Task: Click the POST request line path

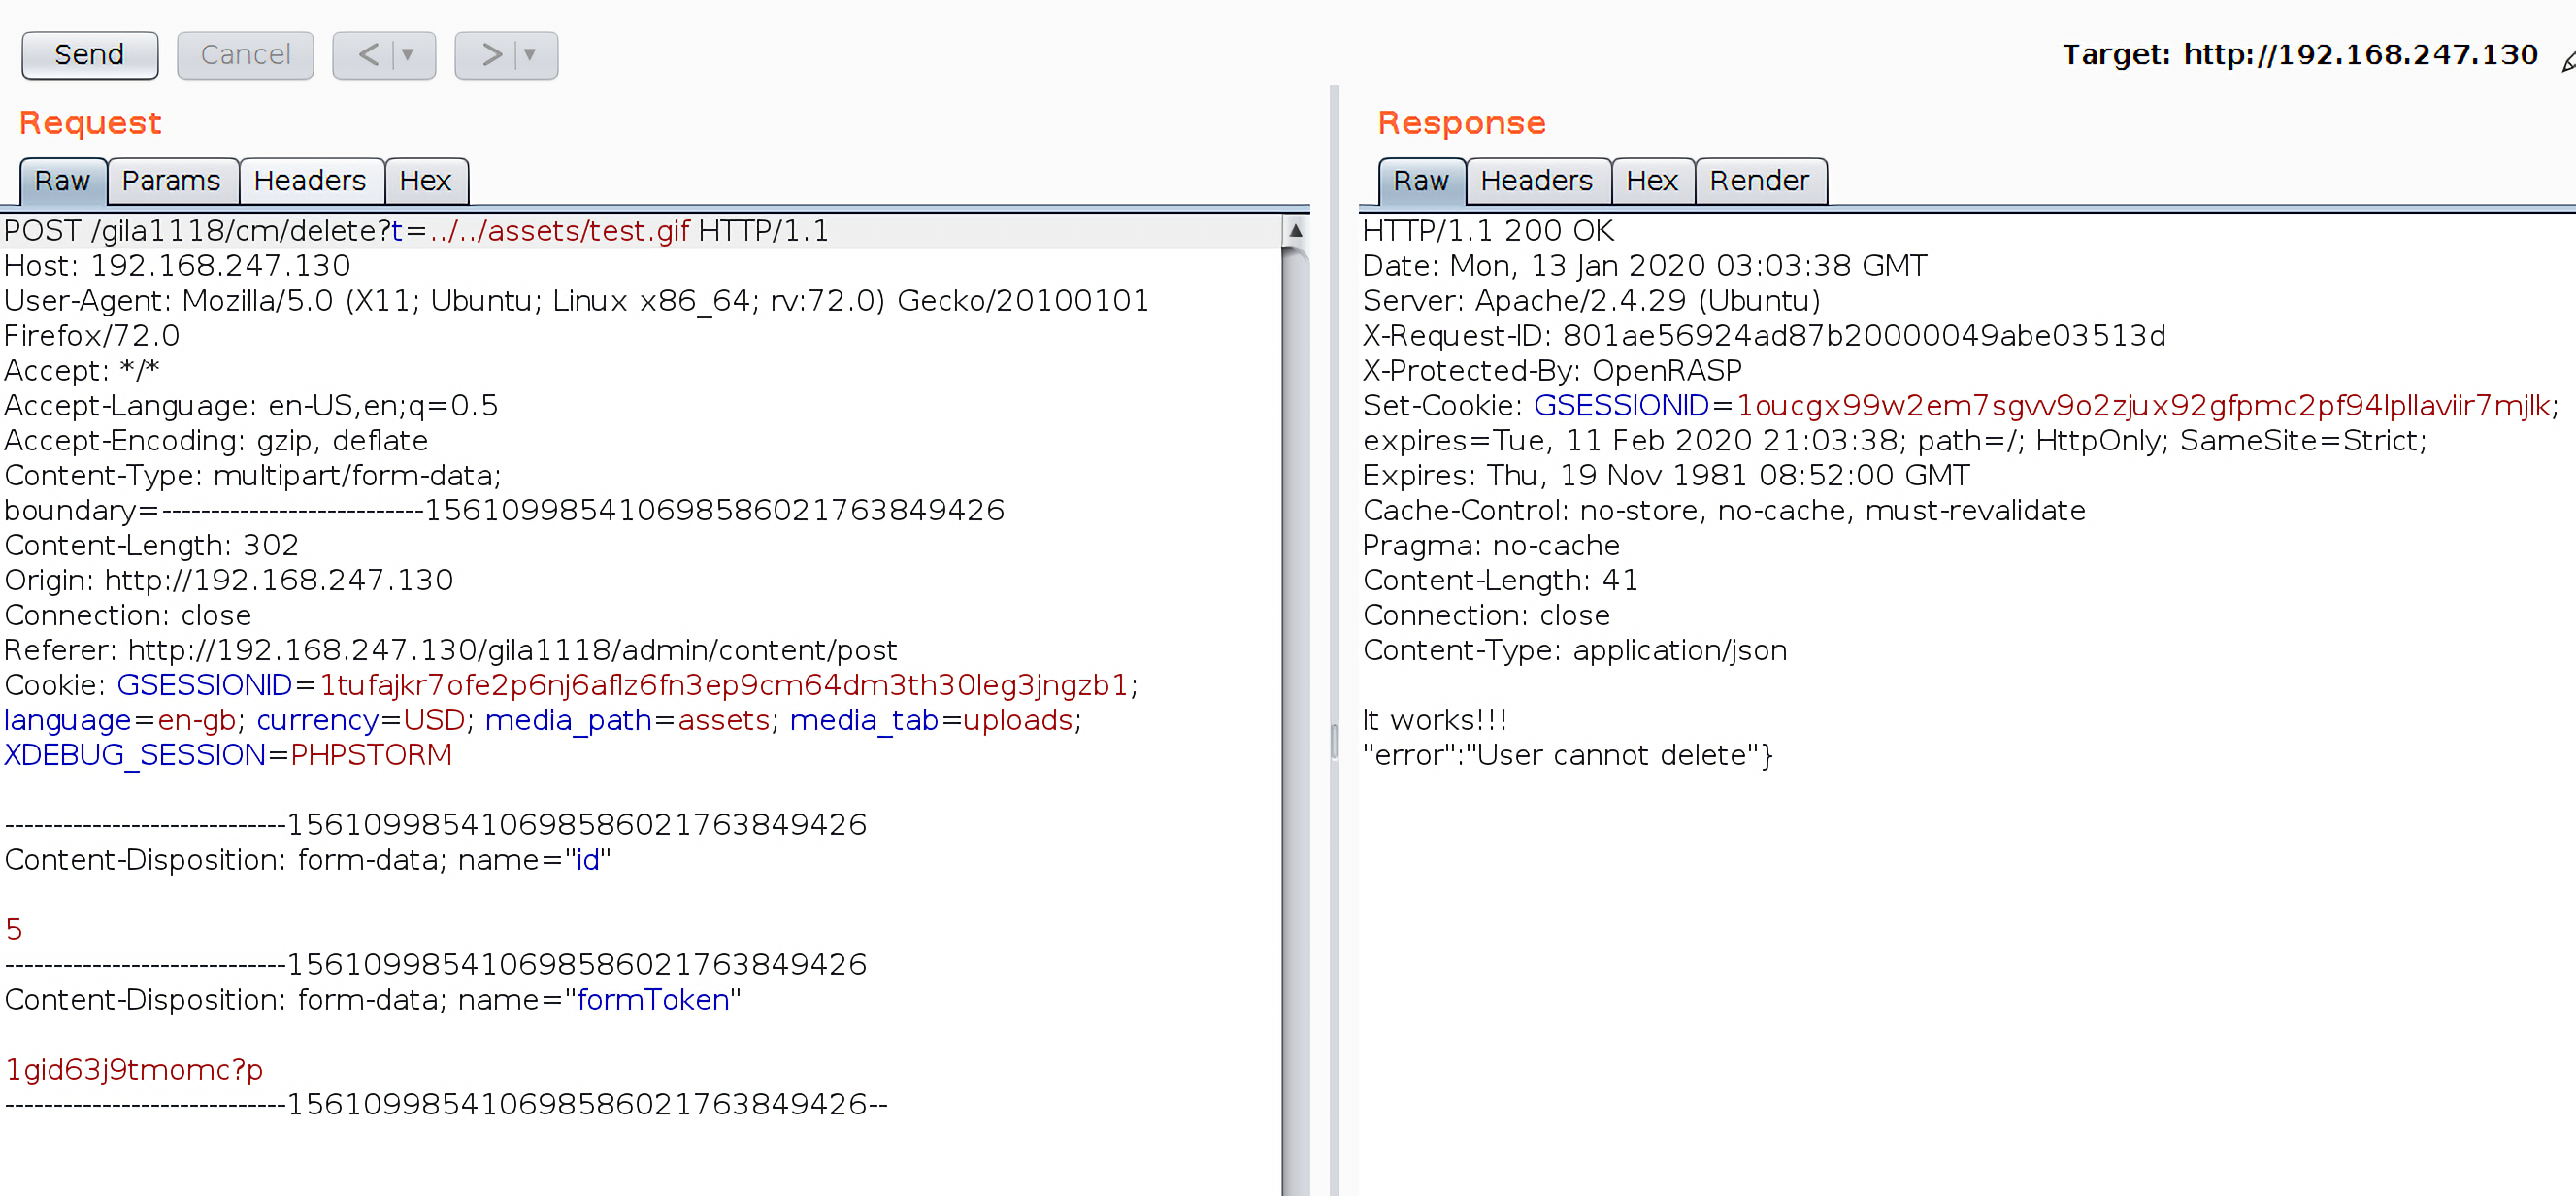Action: click(390, 231)
